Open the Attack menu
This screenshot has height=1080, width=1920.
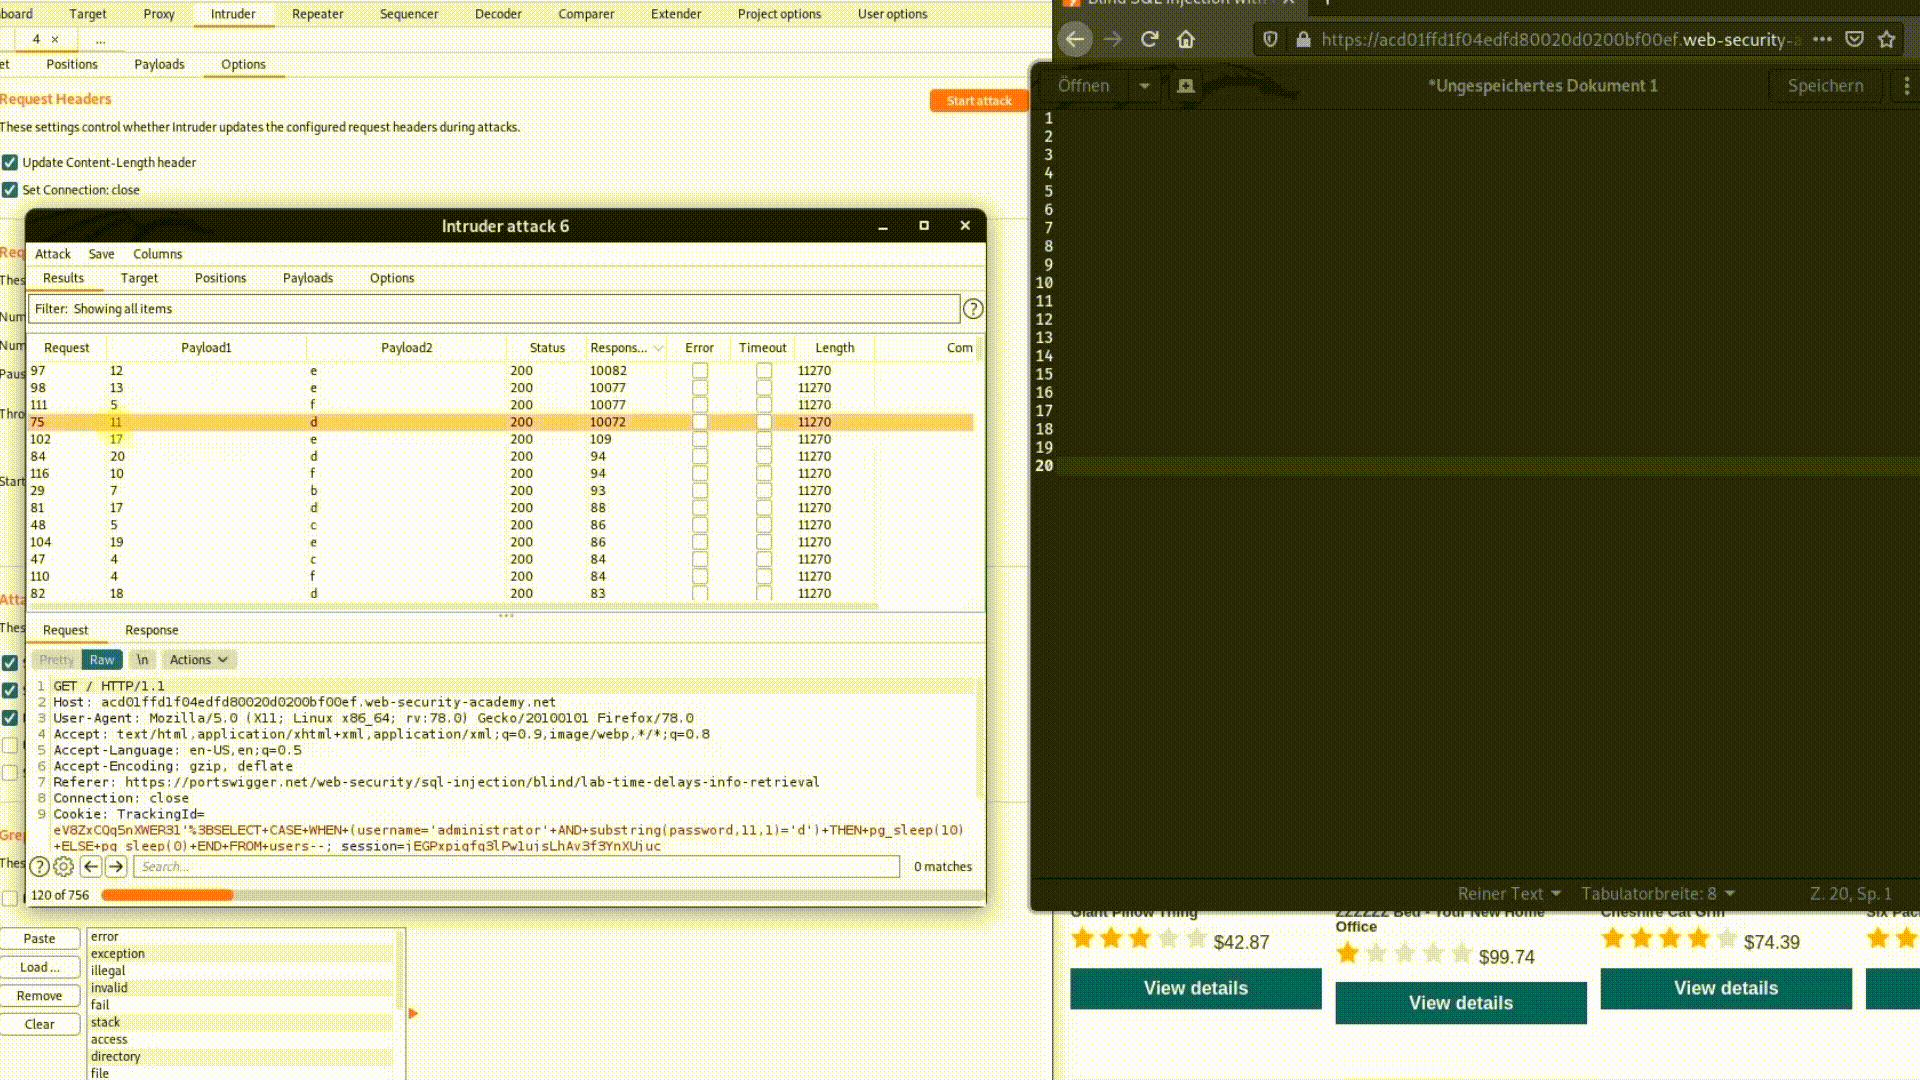pos(53,254)
